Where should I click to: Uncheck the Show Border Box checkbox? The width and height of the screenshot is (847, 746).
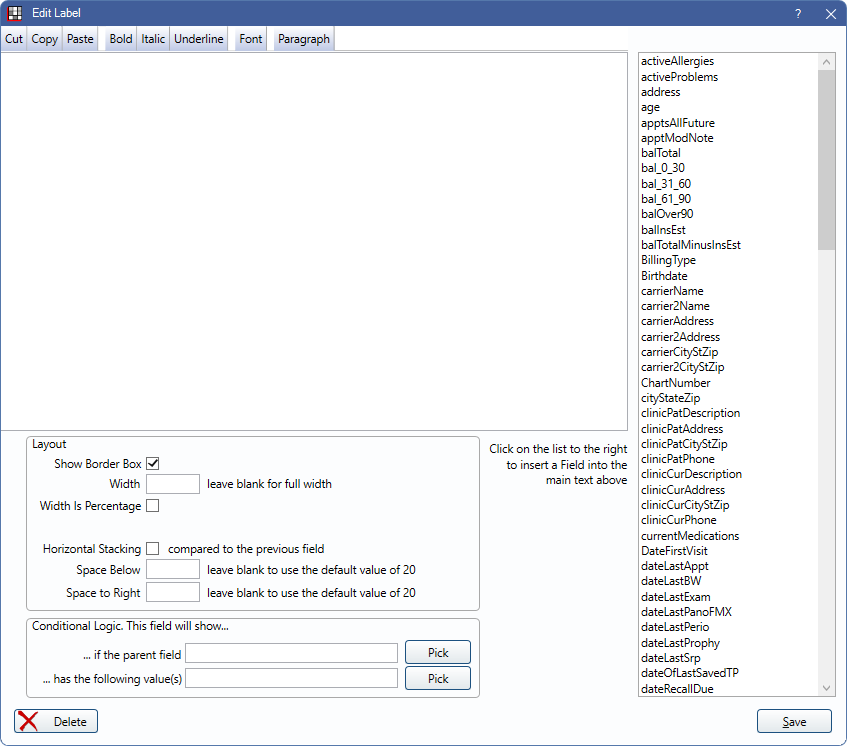click(153, 463)
